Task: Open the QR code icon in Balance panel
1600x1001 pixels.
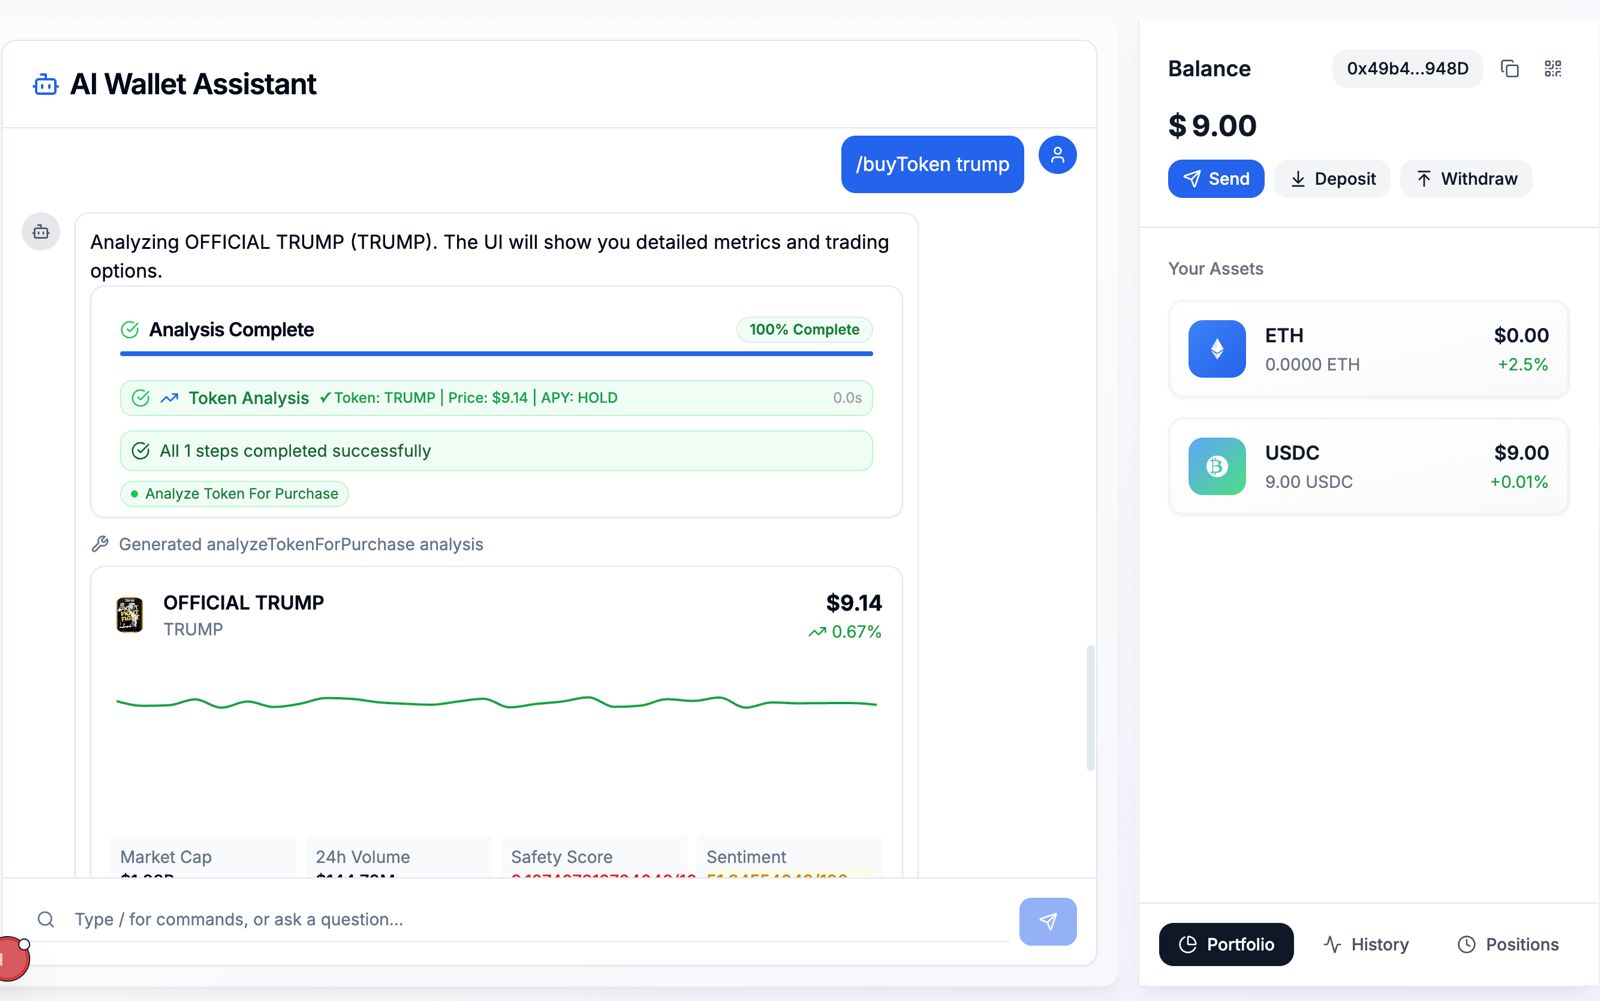Action: click(x=1552, y=68)
